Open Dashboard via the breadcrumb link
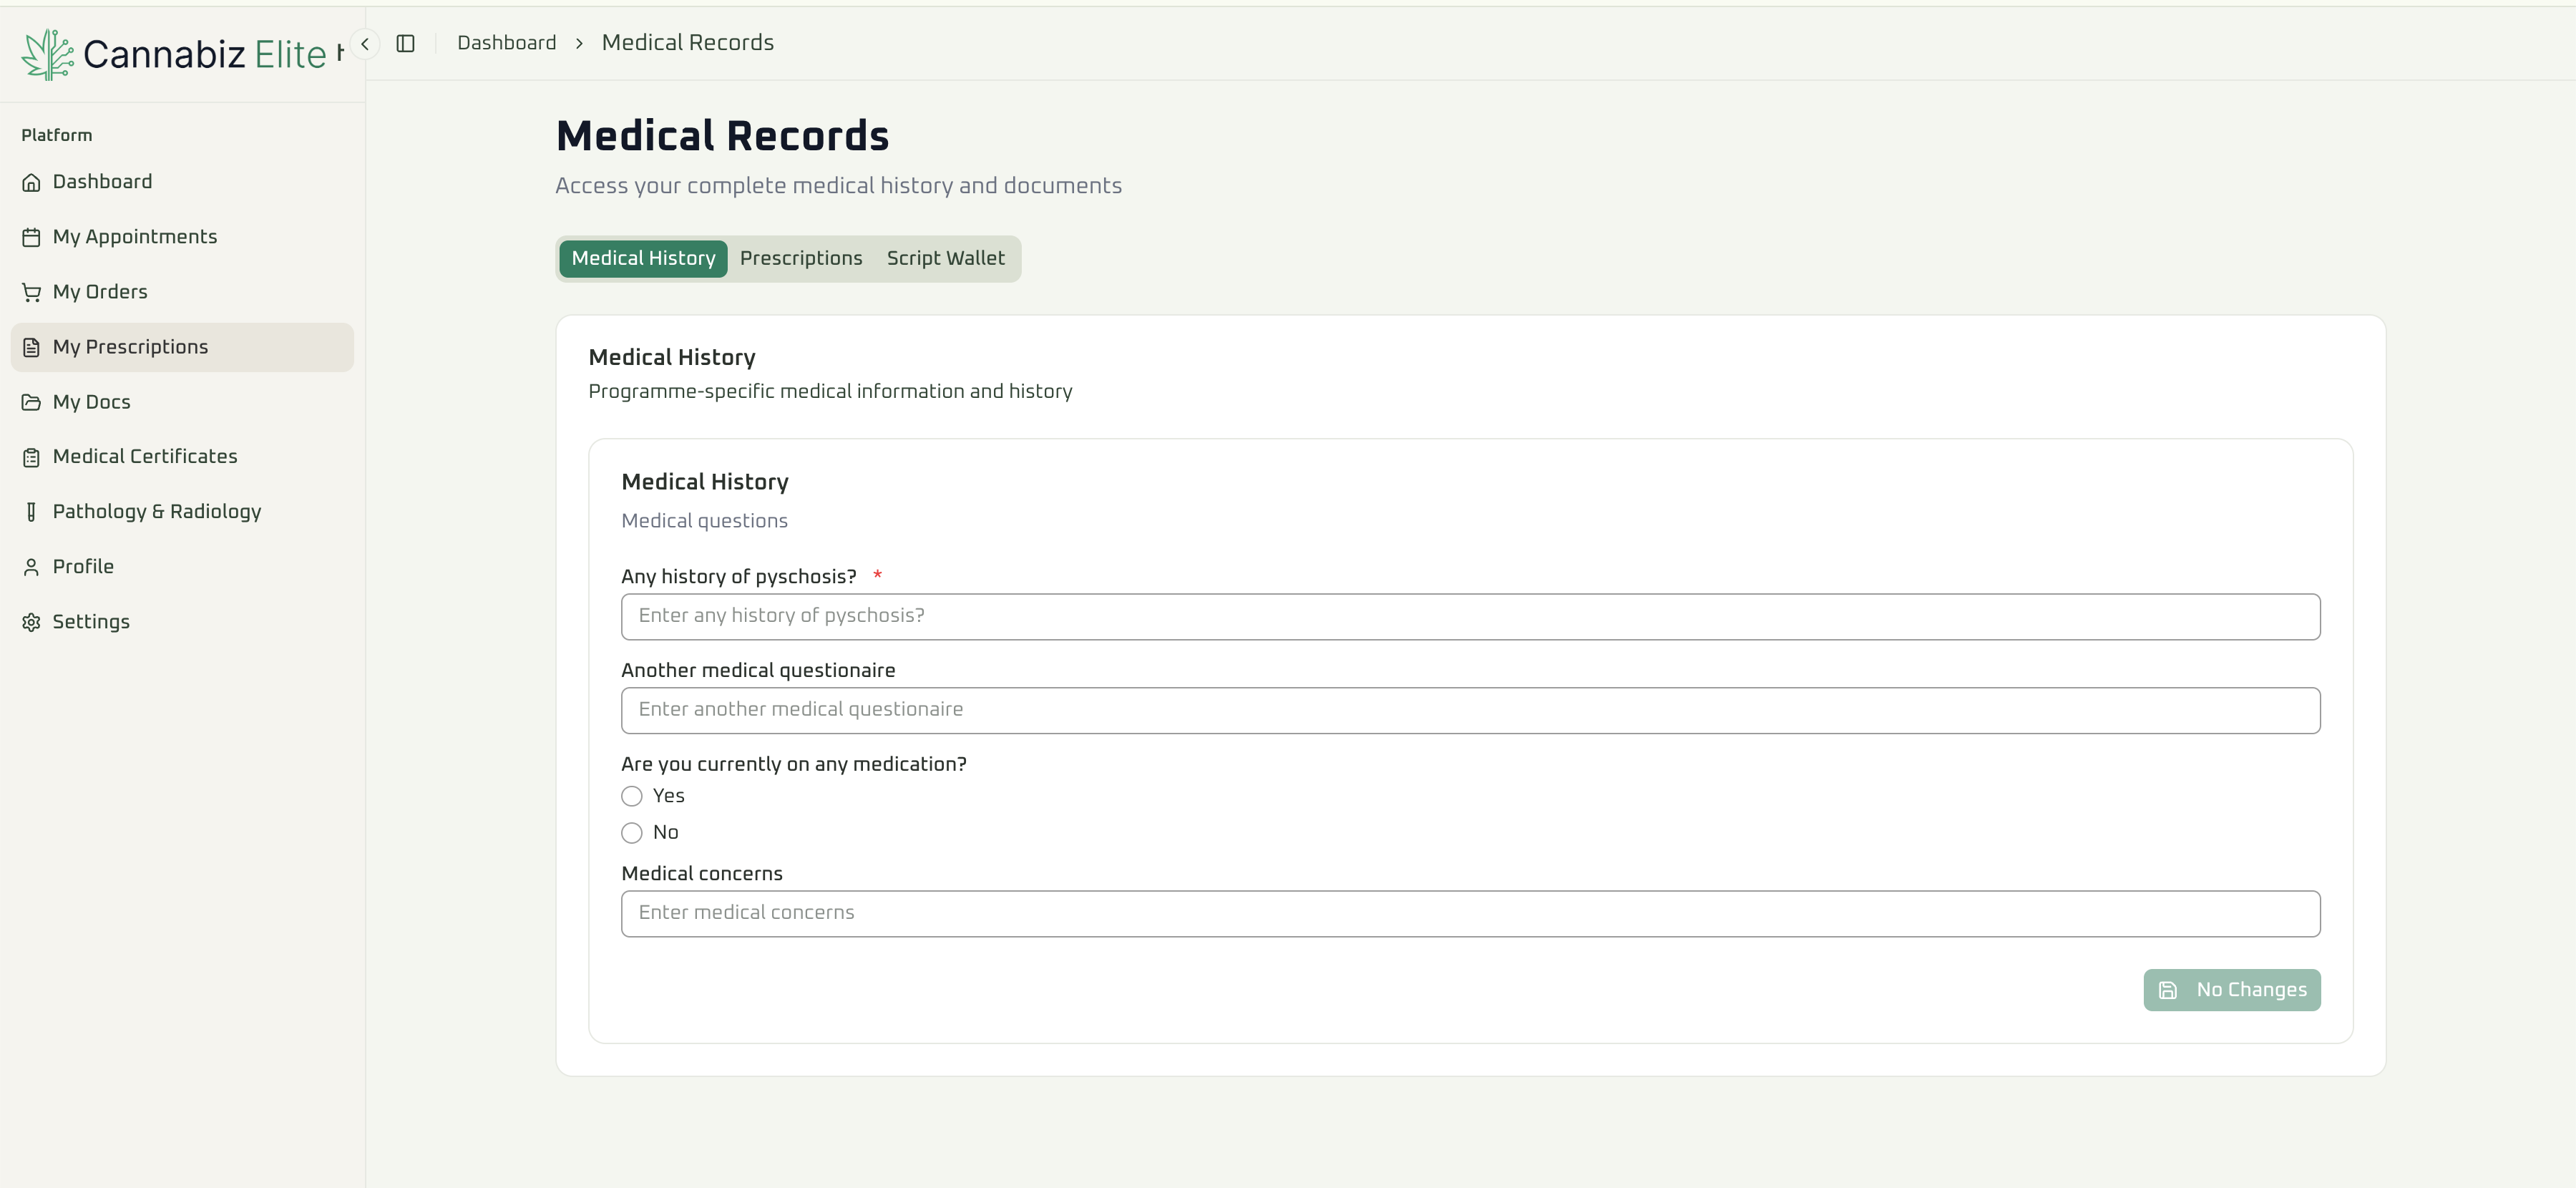2576x1188 pixels. click(x=507, y=42)
